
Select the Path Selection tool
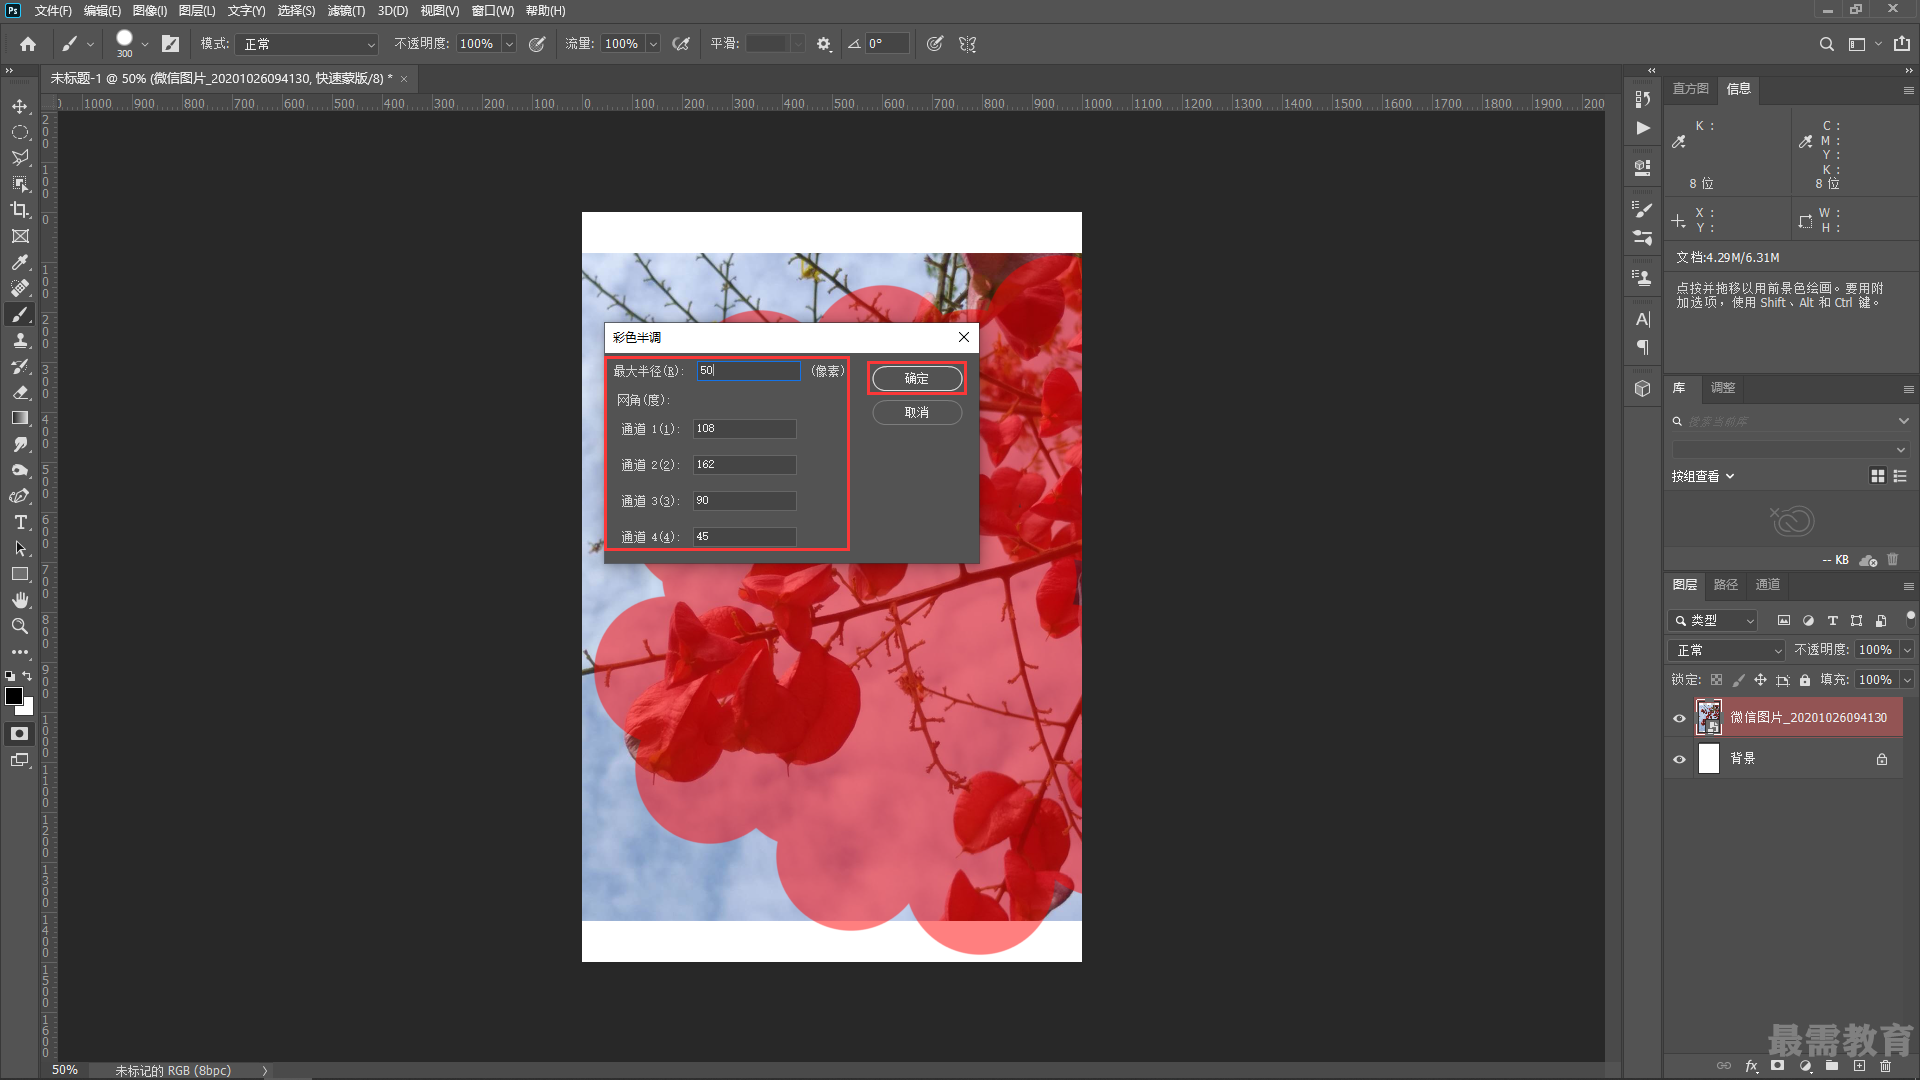[x=20, y=548]
